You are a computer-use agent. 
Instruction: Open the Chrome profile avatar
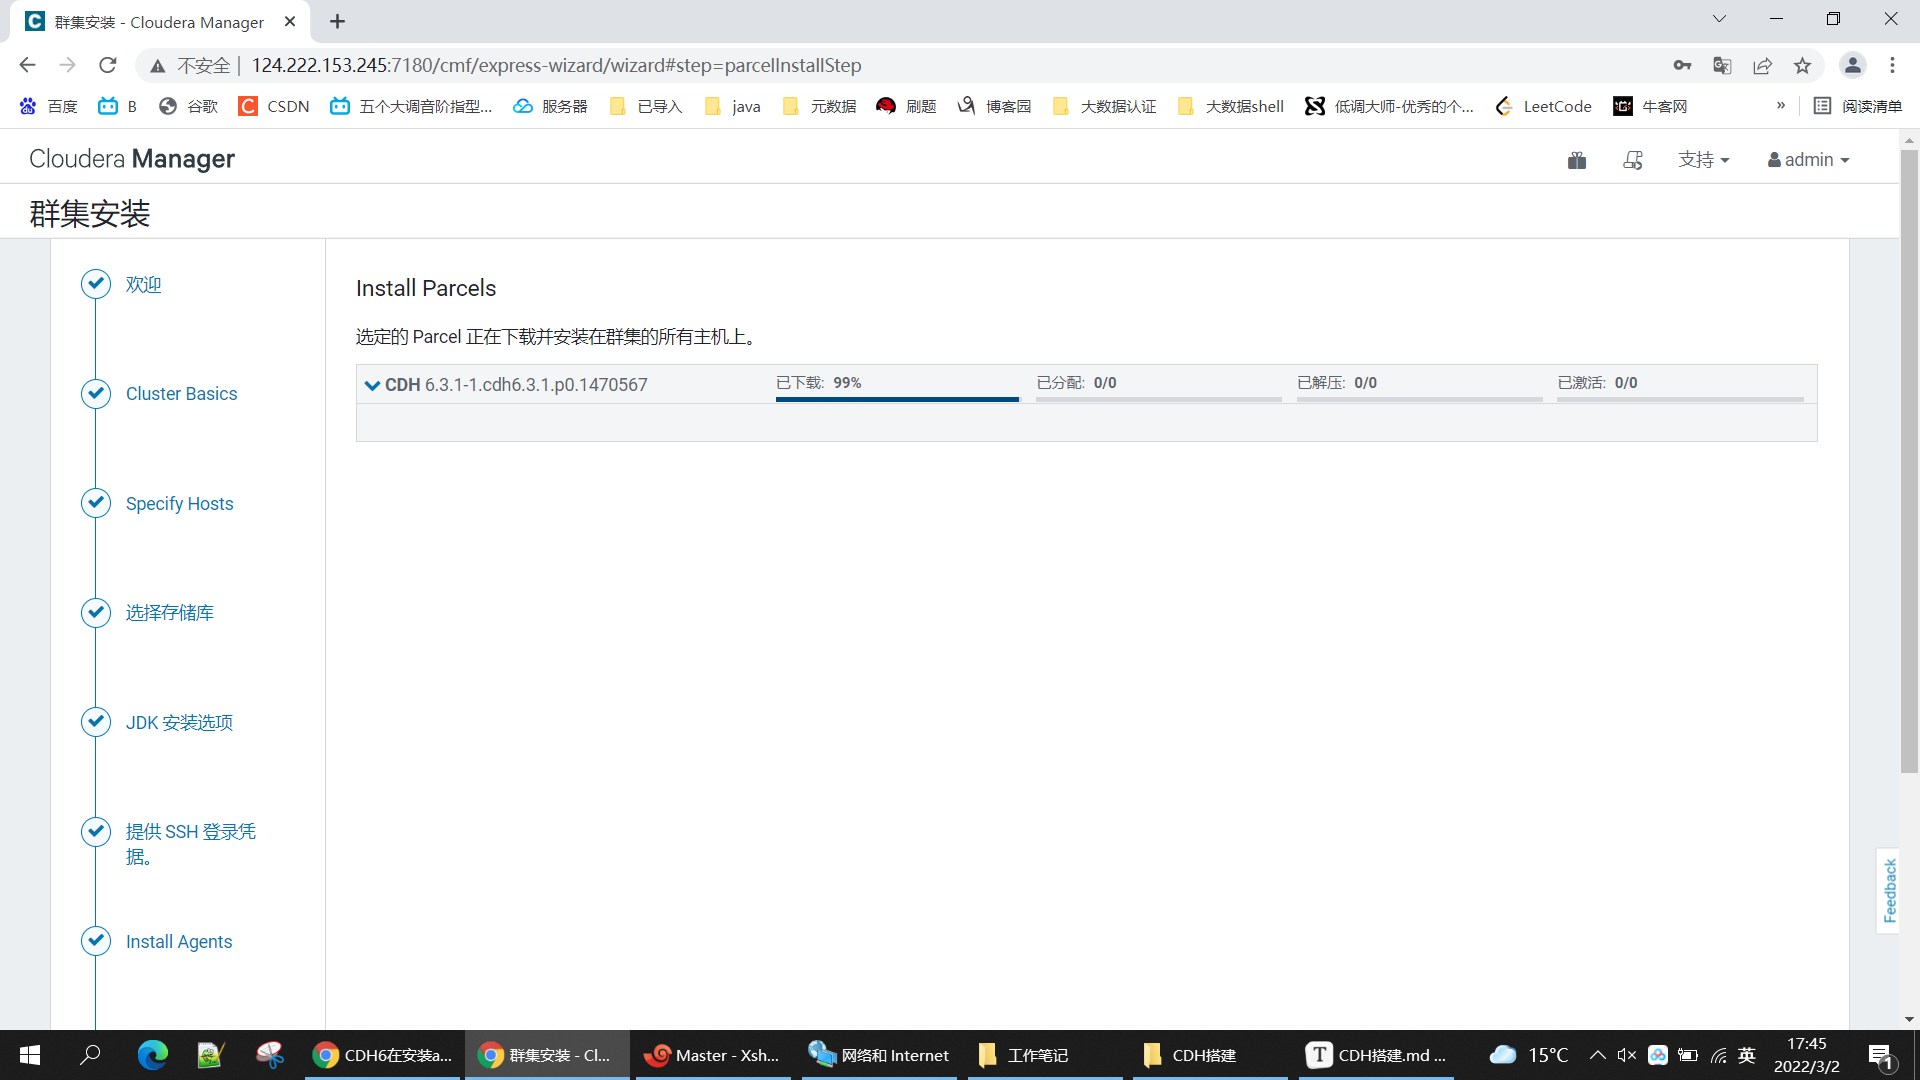tap(1852, 66)
